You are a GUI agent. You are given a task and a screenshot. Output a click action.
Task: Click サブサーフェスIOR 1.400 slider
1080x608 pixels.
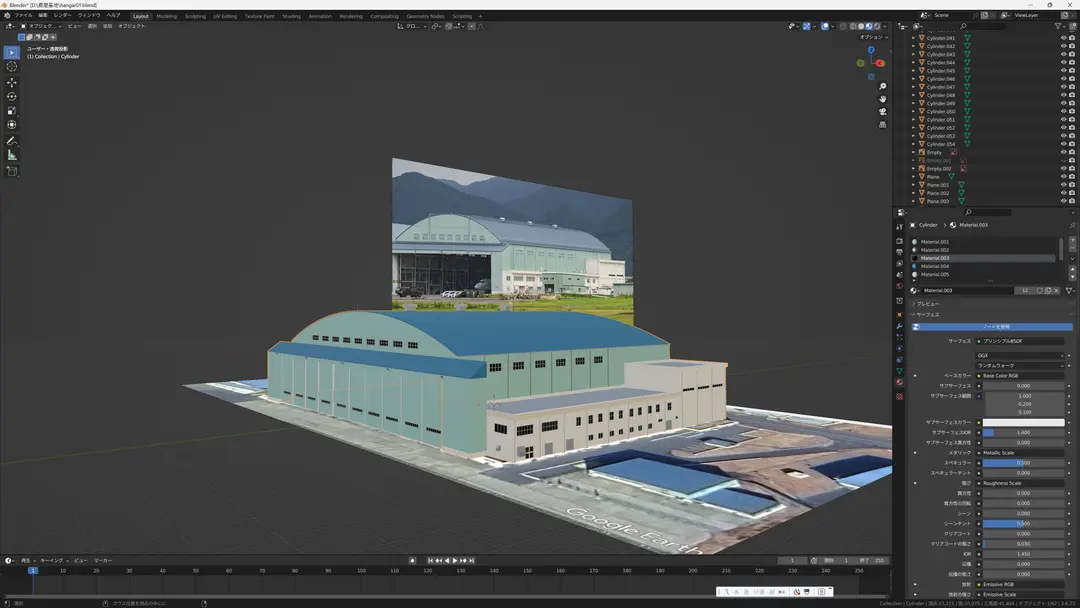1023,432
